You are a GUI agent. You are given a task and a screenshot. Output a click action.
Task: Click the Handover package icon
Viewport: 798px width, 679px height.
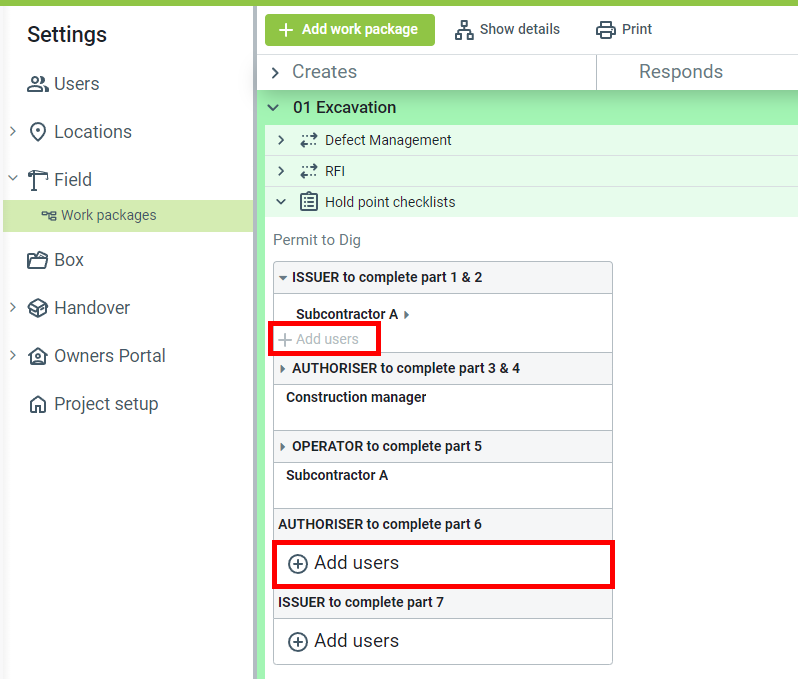(x=38, y=308)
